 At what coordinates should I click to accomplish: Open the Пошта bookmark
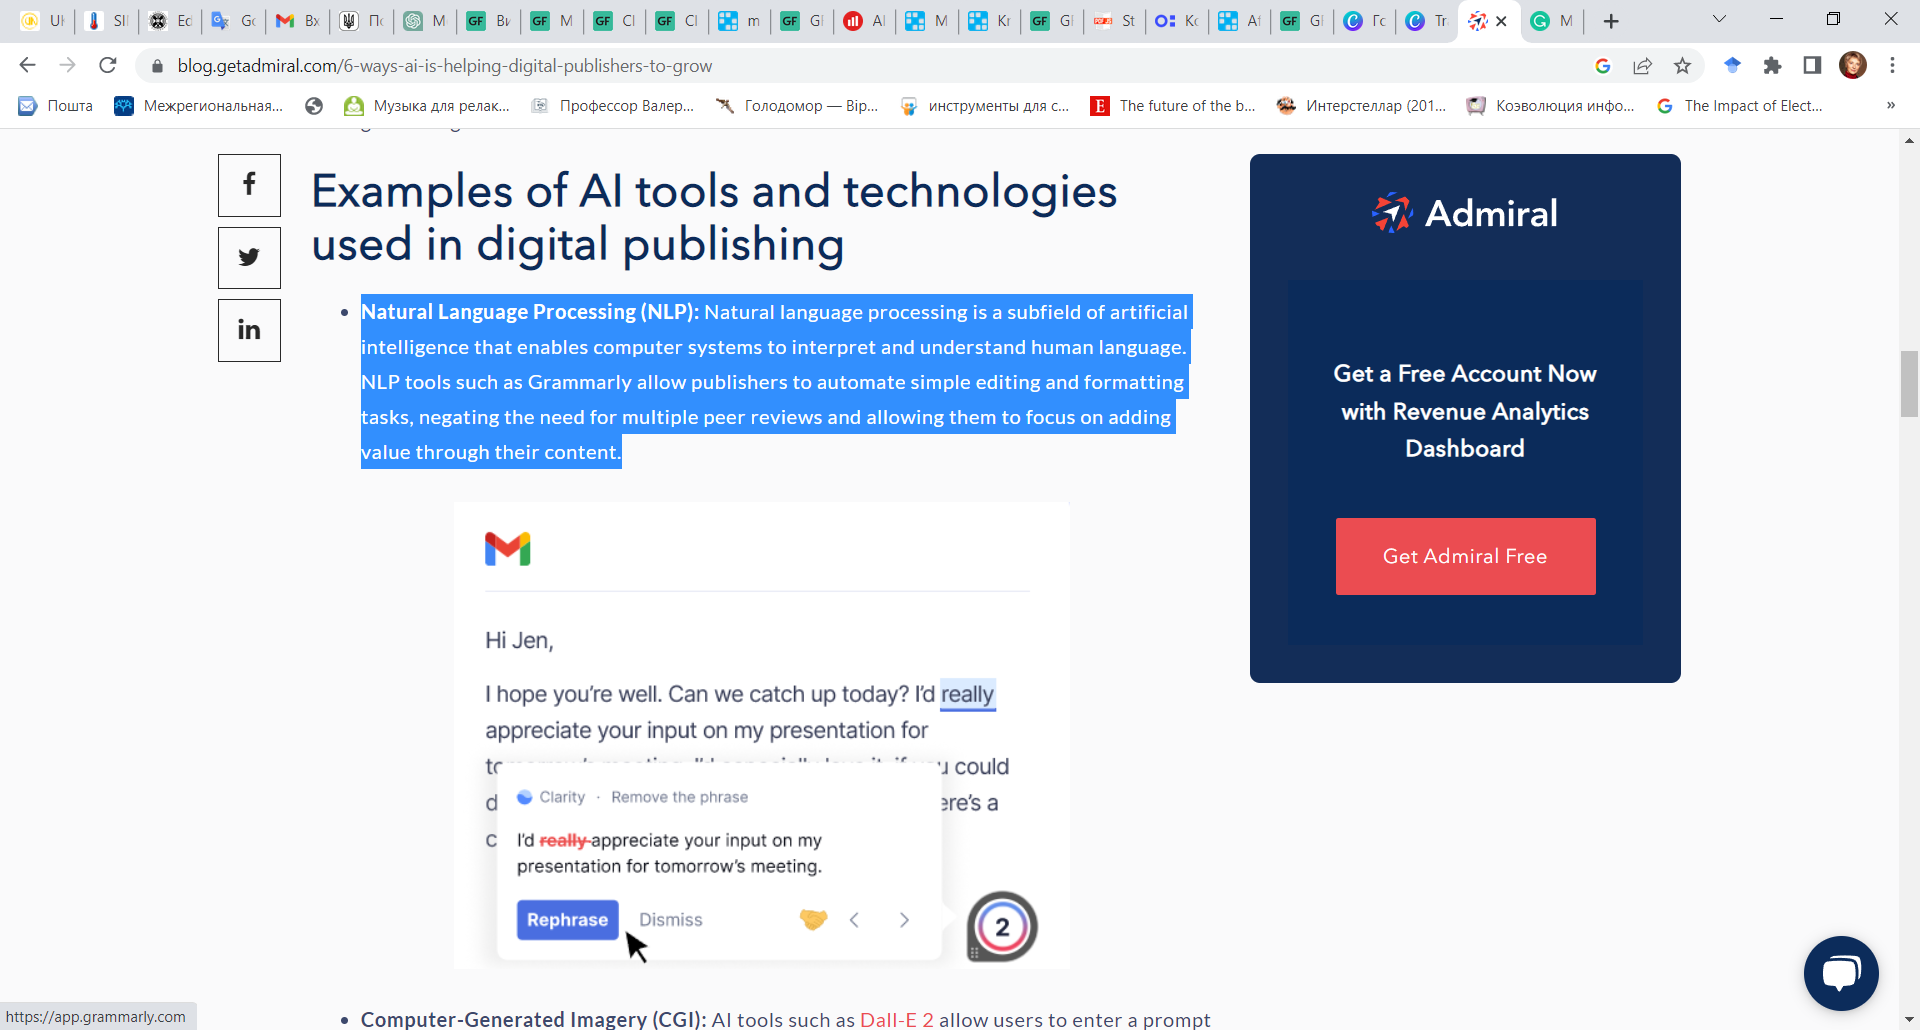coord(56,106)
